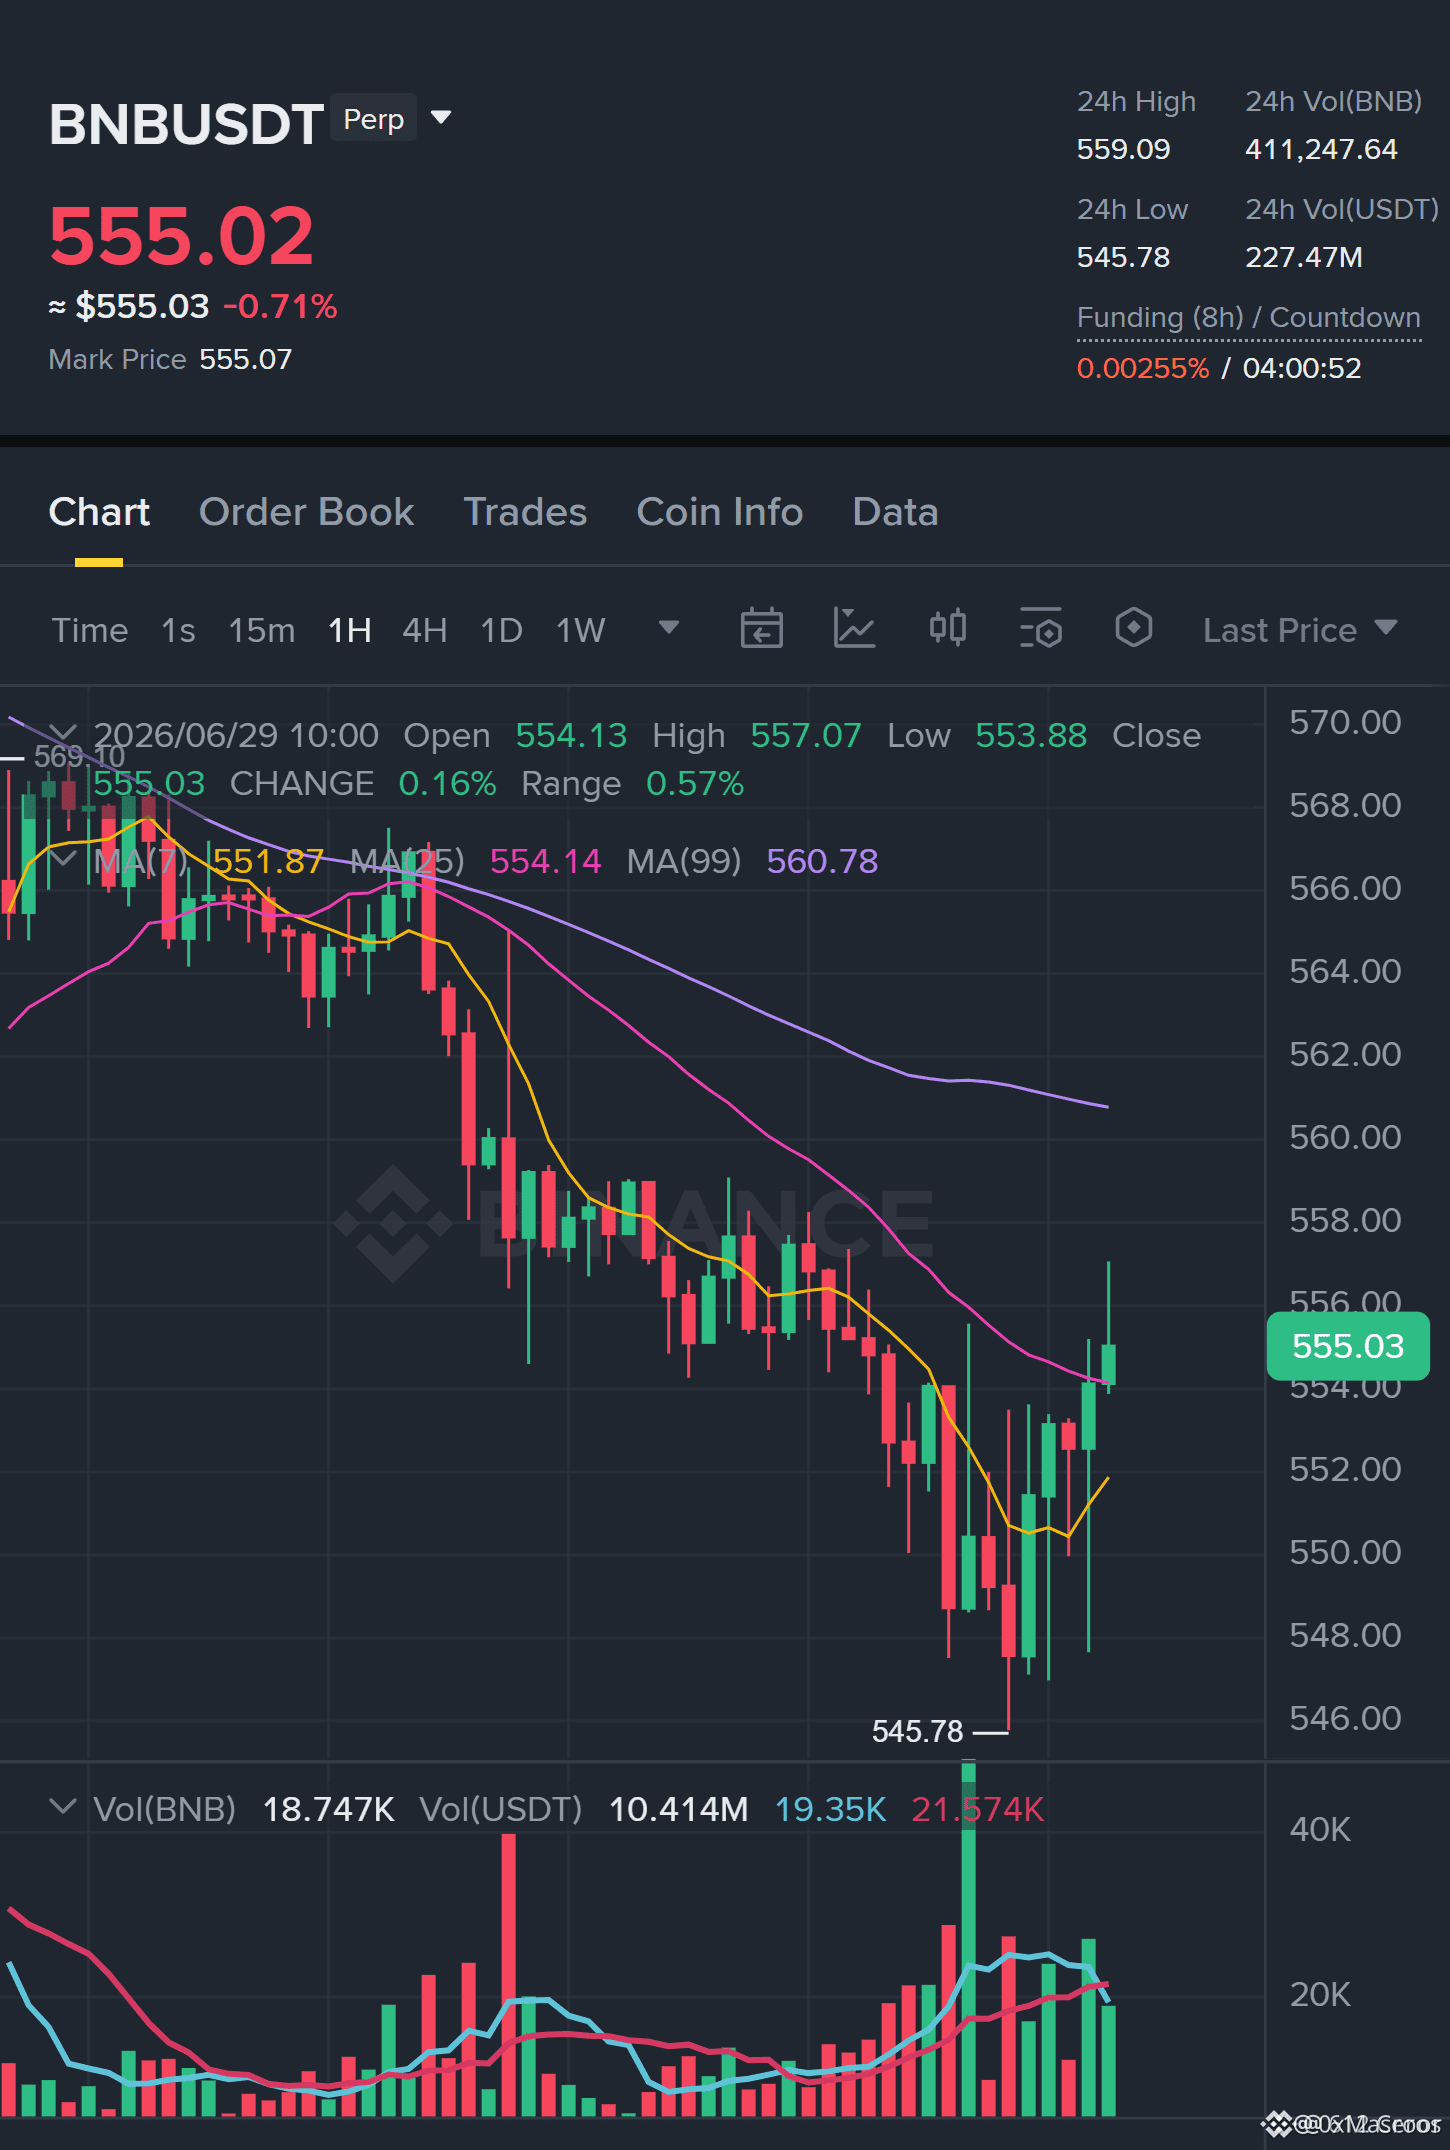The height and width of the screenshot is (2150, 1450).
Task: Click the Range 0.57% value
Action: [695, 784]
